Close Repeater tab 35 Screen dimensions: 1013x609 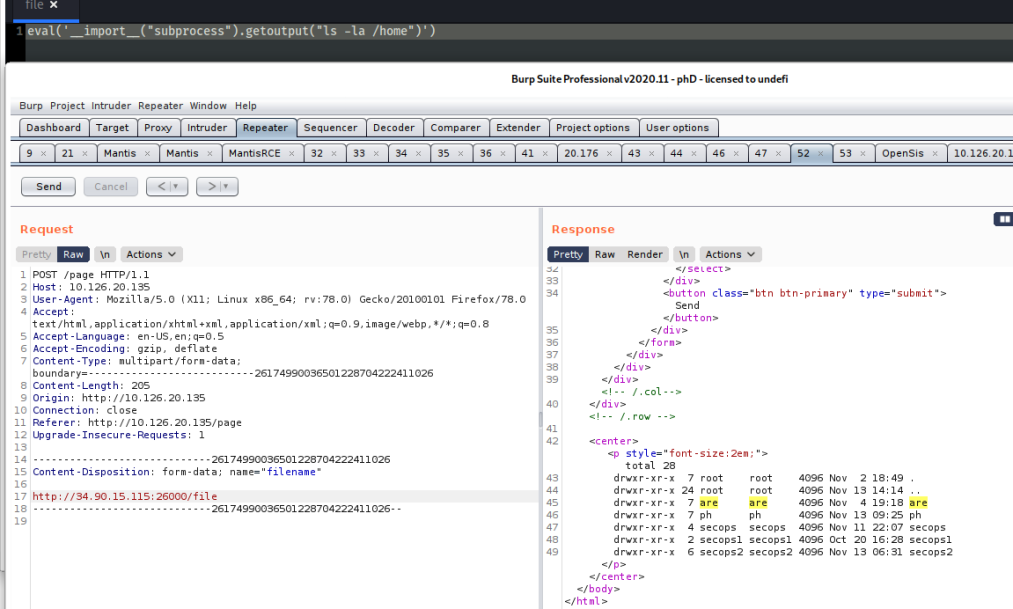tap(461, 154)
